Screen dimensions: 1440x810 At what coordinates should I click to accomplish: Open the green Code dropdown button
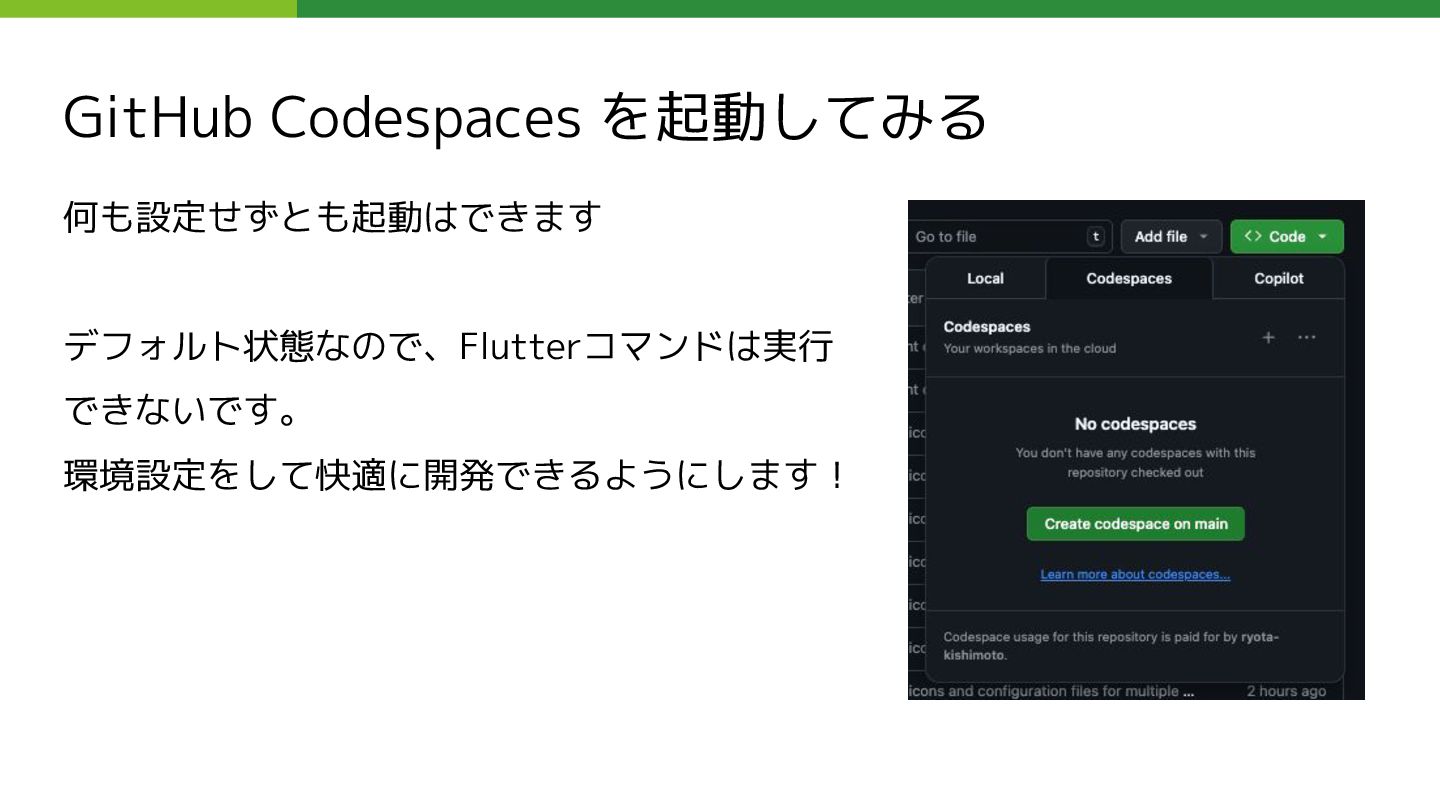(x=1287, y=237)
